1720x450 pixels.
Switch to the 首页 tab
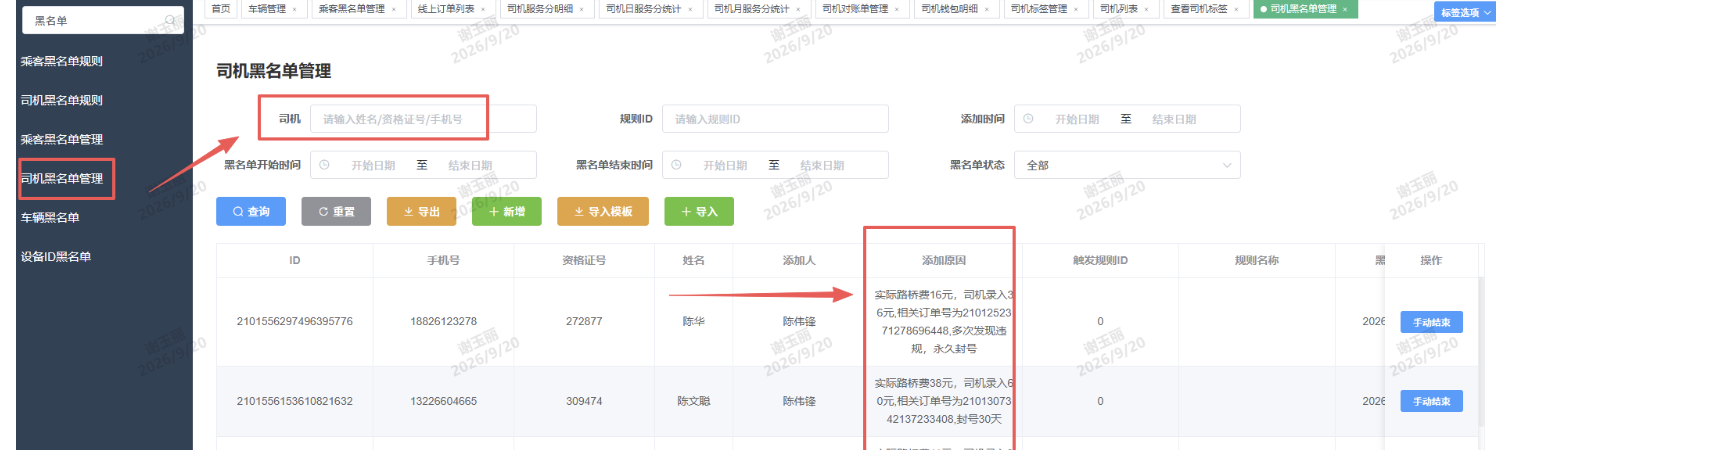coord(220,9)
